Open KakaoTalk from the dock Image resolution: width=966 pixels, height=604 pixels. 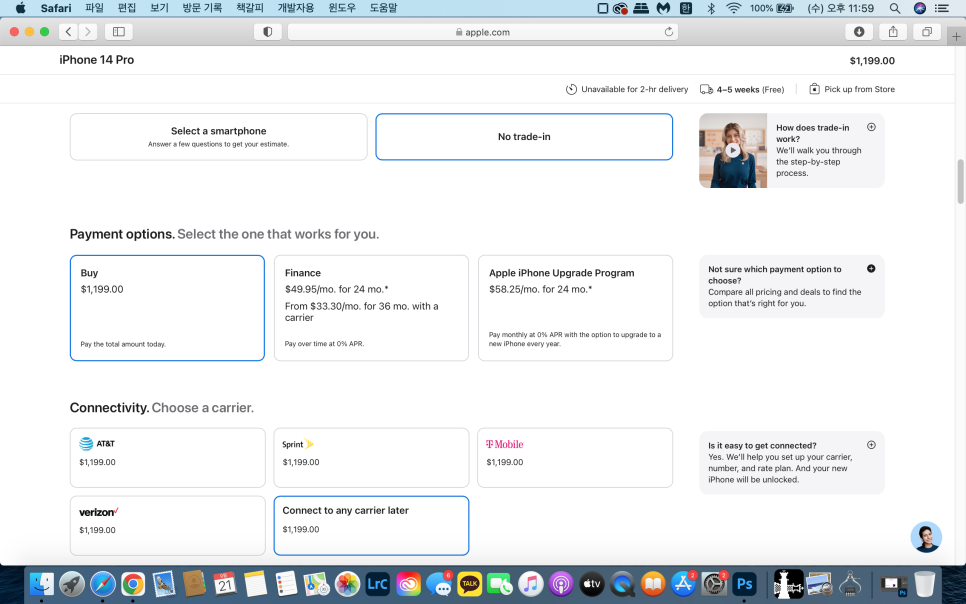click(469, 584)
